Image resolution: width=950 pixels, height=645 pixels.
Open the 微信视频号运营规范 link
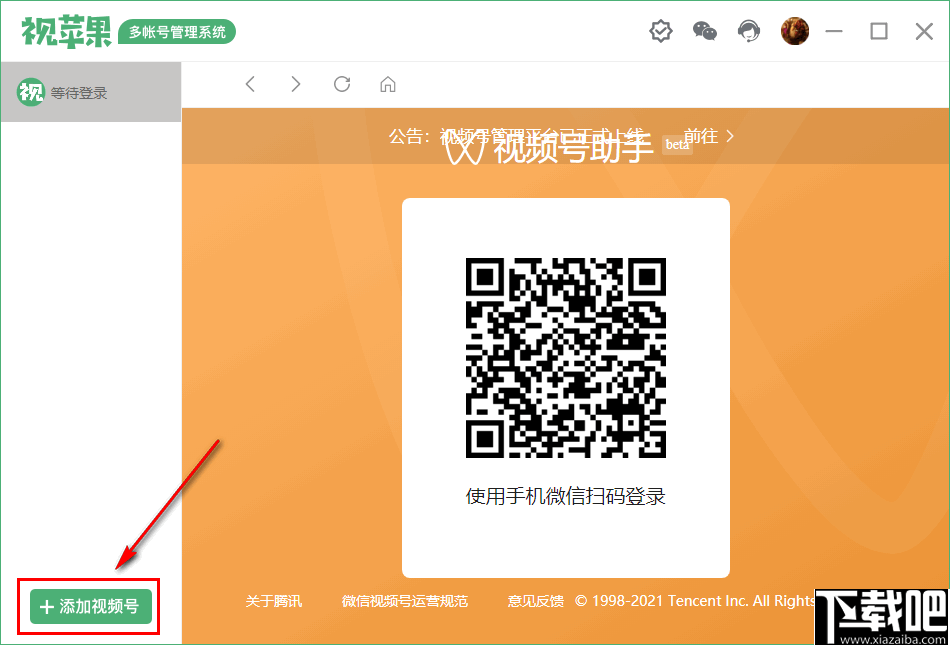pos(405,601)
